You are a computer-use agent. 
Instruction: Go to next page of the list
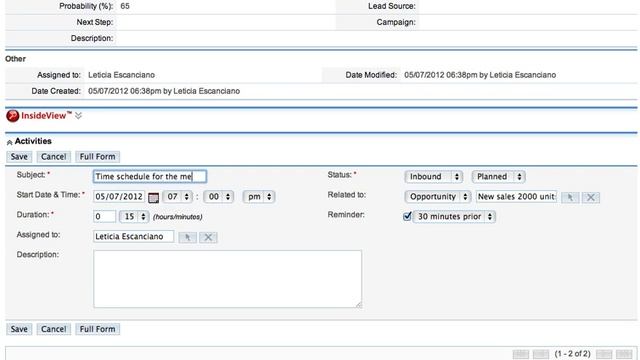pyautogui.click(x=604, y=354)
